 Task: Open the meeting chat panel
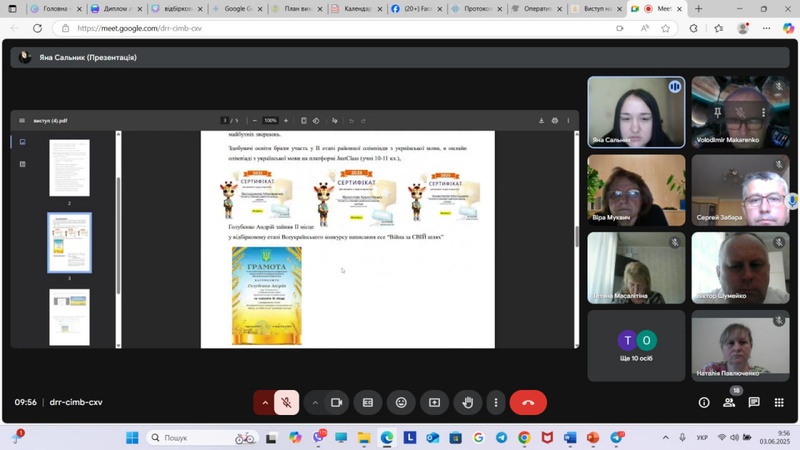tap(754, 402)
